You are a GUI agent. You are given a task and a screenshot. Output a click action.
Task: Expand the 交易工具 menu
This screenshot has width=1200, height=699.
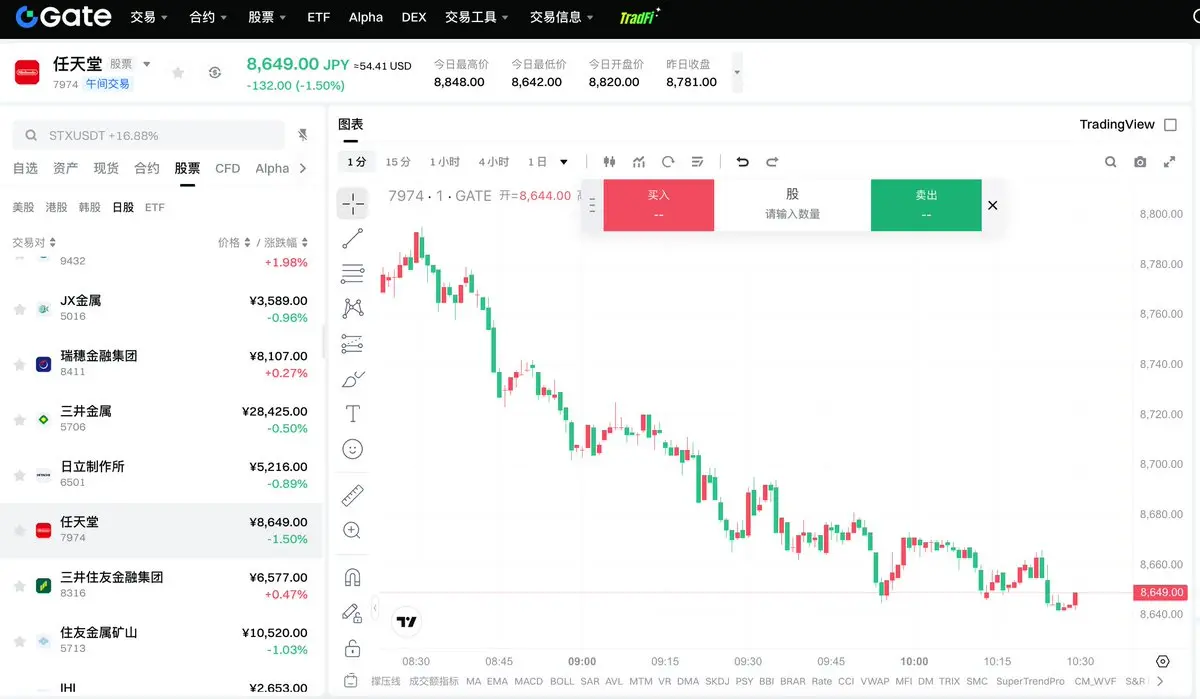[x=477, y=17]
